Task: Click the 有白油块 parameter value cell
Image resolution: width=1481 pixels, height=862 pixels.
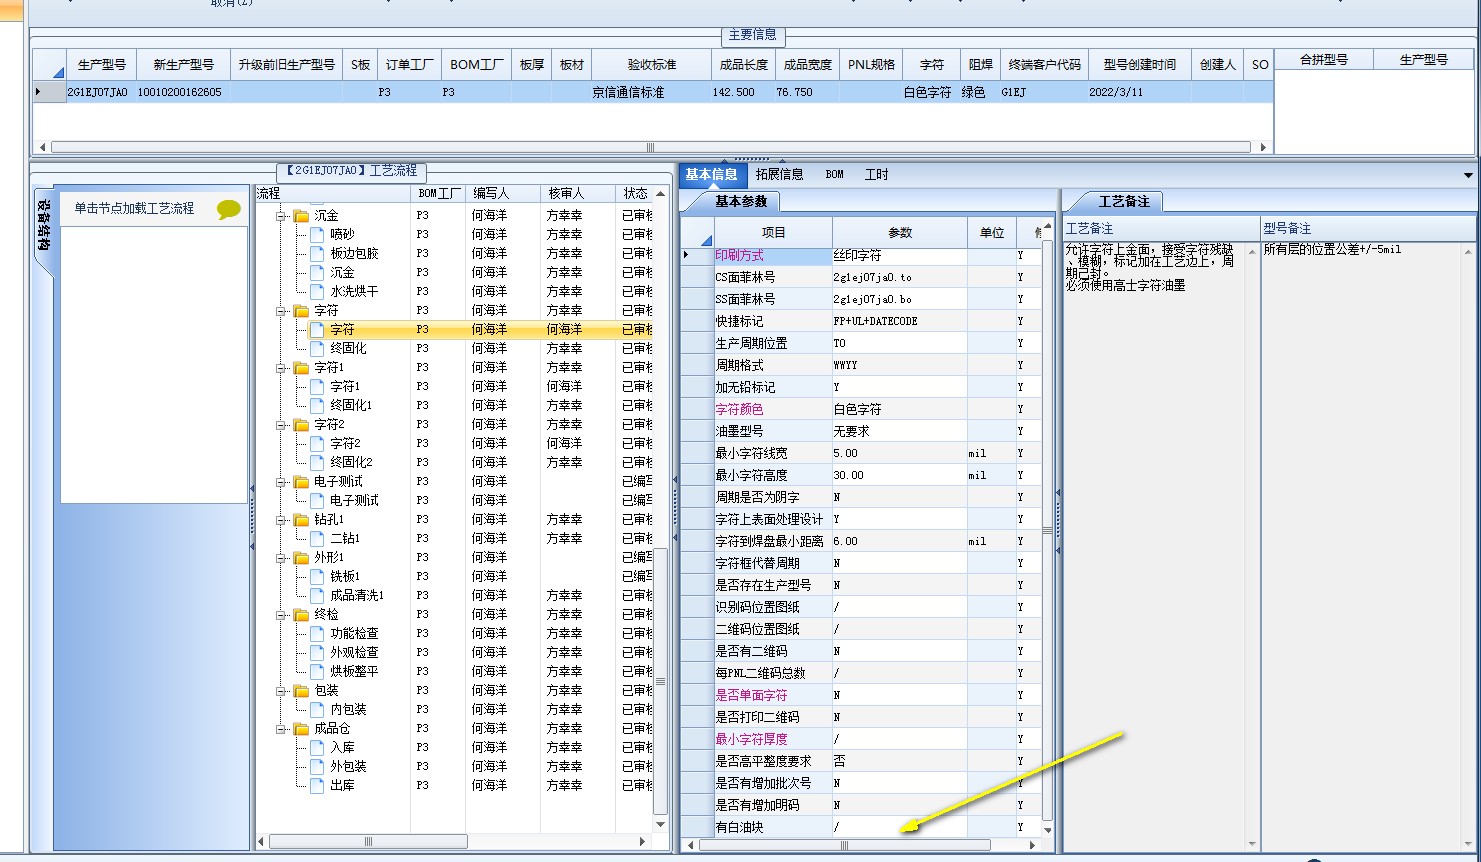Action: pyautogui.click(x=899, y=827)
